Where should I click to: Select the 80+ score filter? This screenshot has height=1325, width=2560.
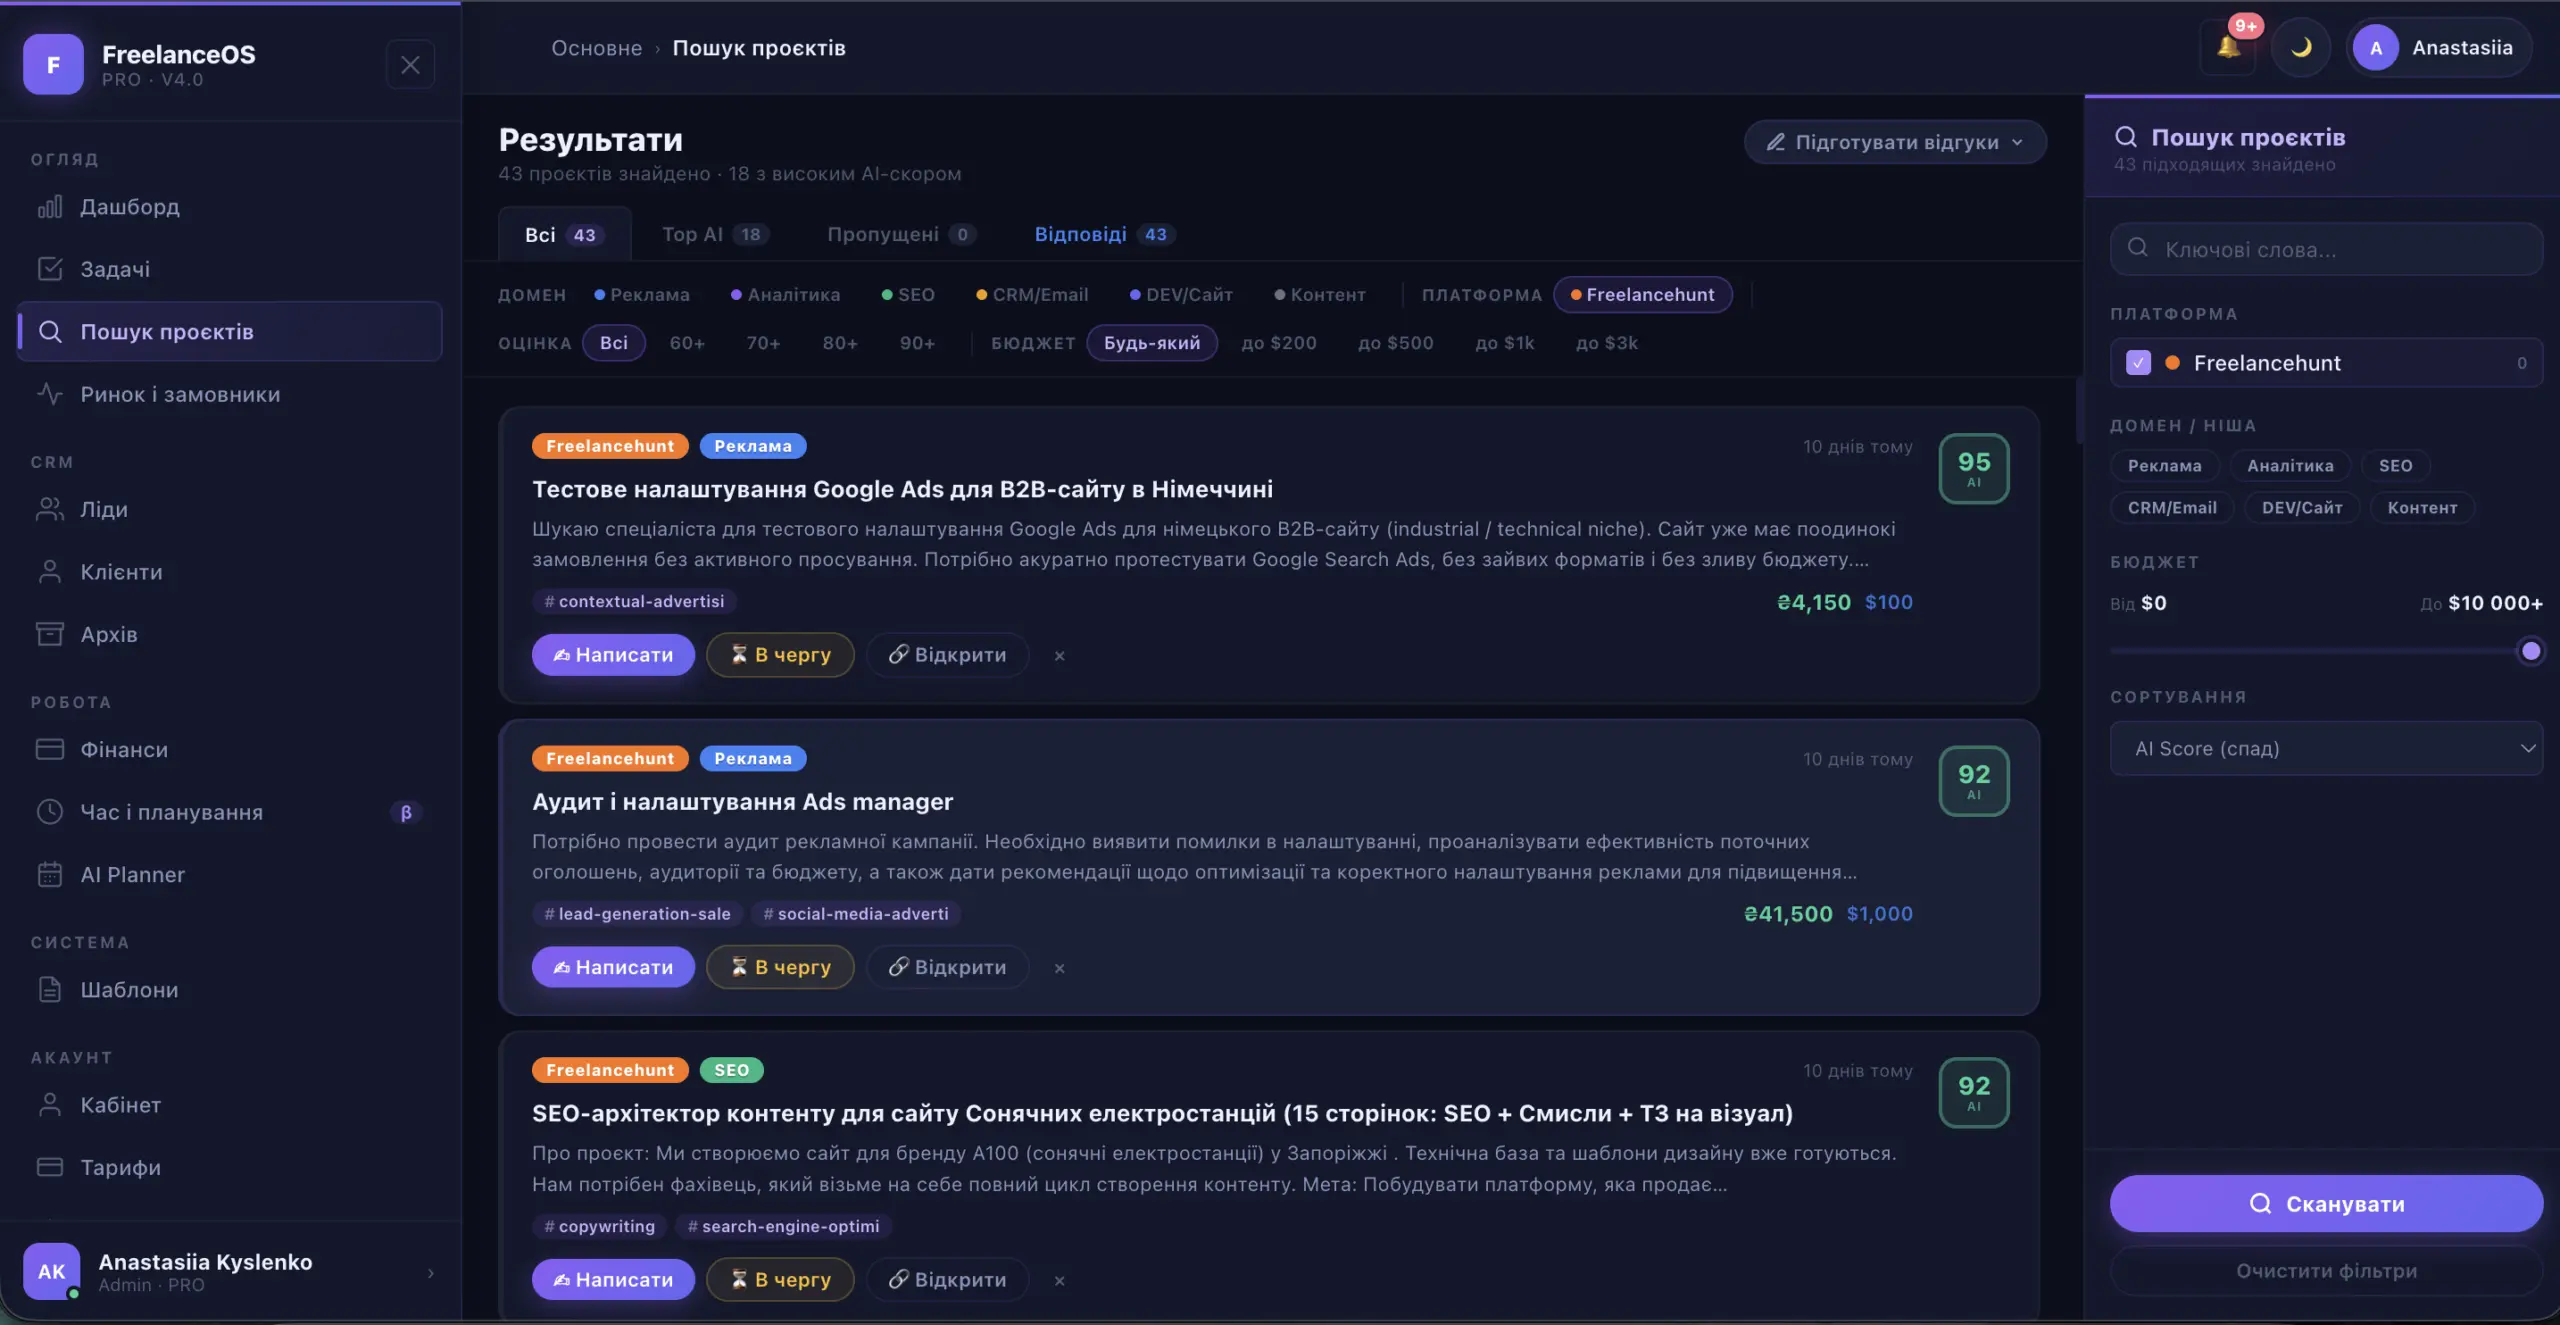840,343
